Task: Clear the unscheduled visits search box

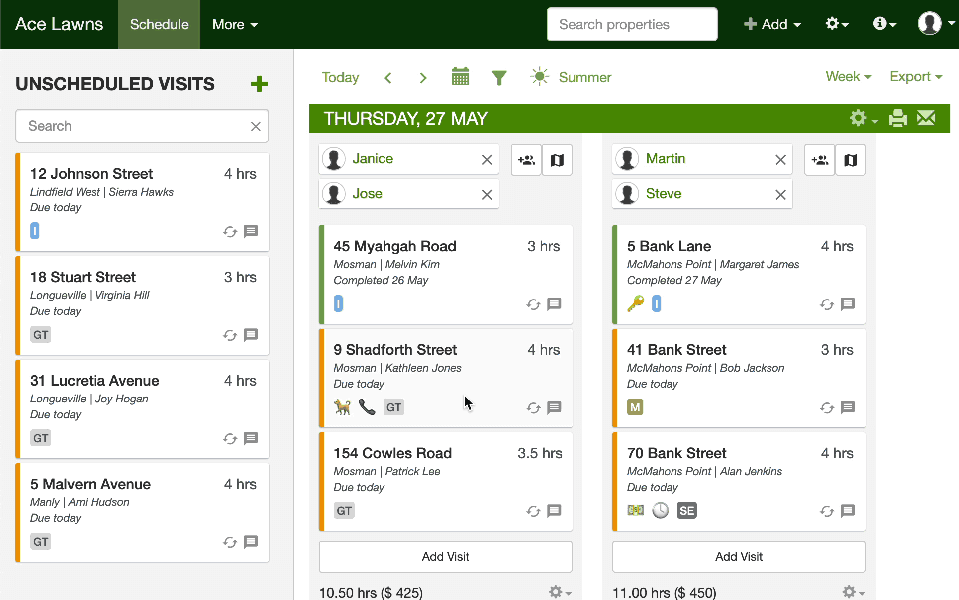Action: (256, 126)
